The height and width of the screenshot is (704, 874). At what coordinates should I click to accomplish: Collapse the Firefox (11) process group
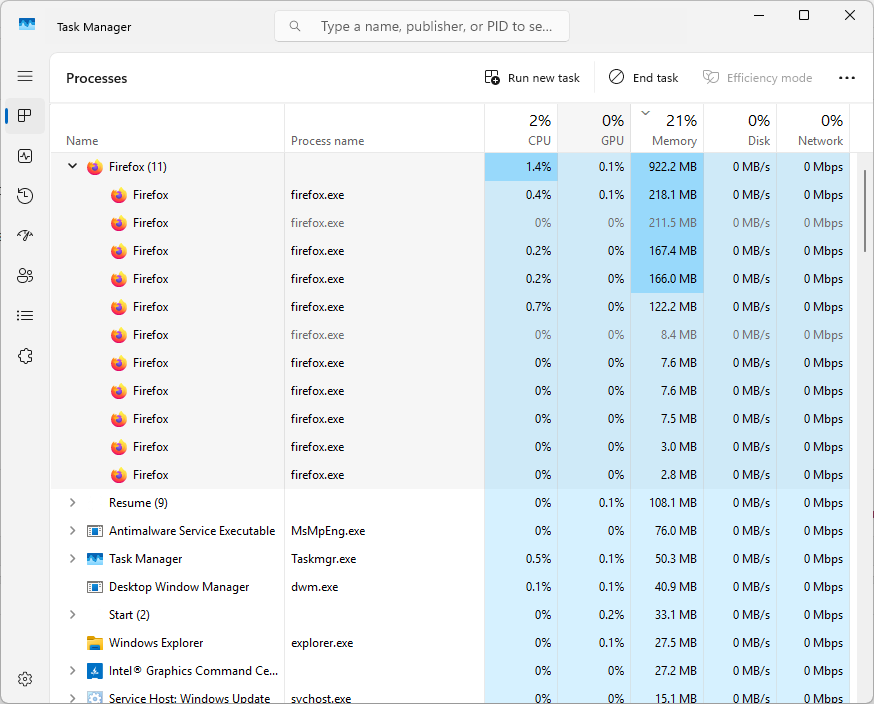72,167
